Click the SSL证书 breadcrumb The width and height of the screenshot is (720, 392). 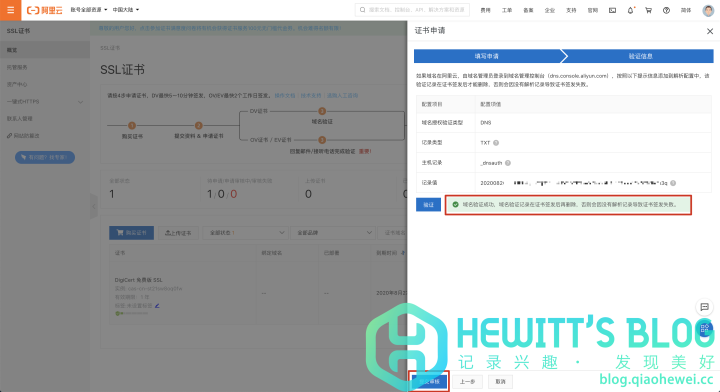110,48
